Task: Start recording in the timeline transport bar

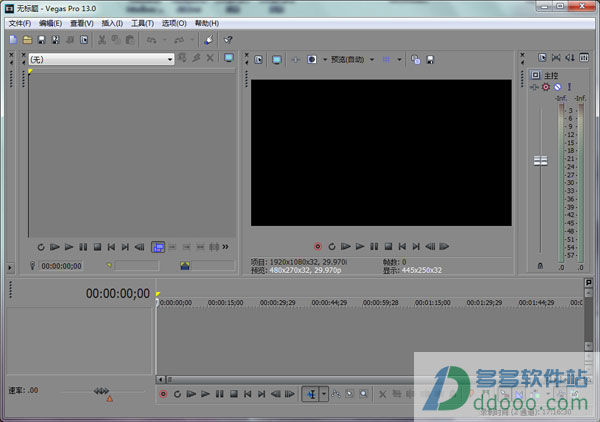Action: click(x=163, y=394)
